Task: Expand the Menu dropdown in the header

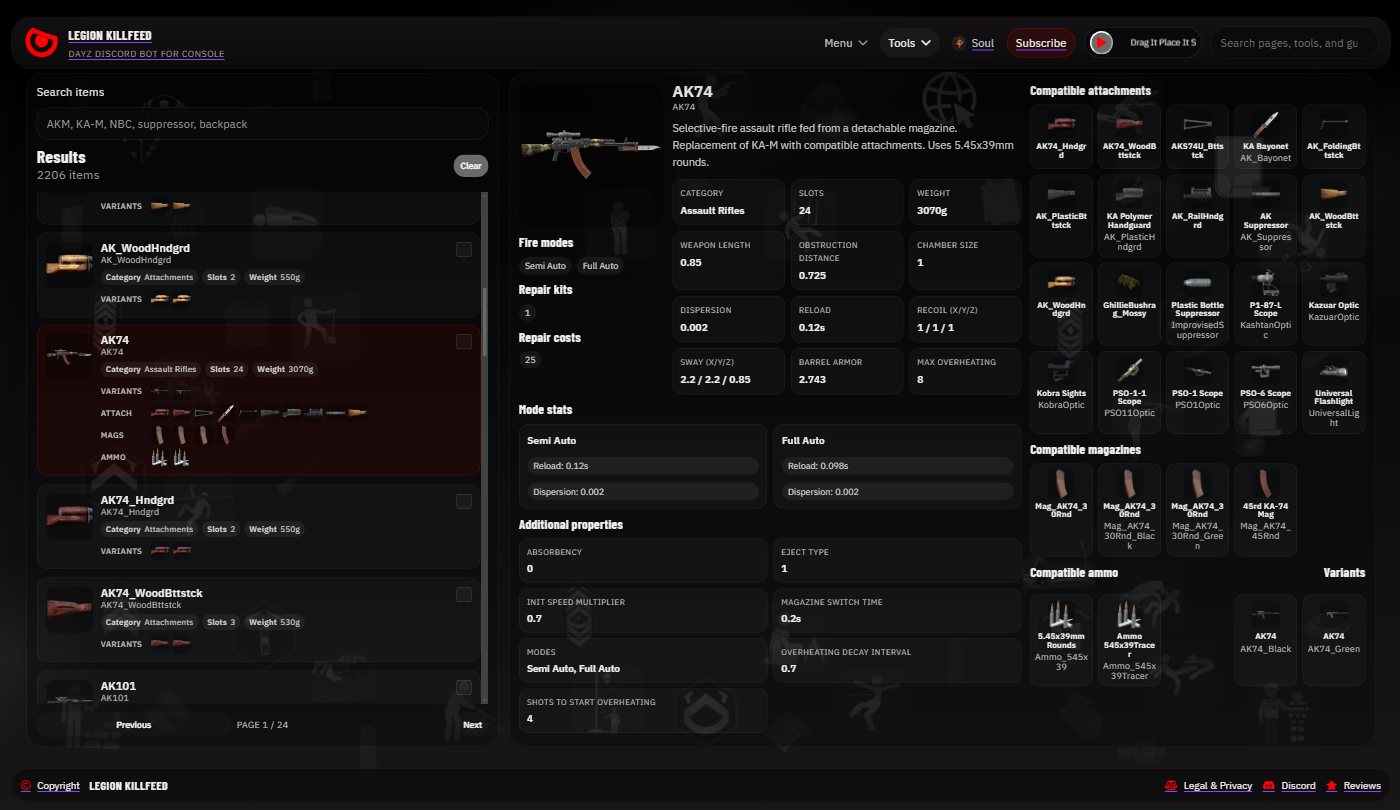Action: 846,43
